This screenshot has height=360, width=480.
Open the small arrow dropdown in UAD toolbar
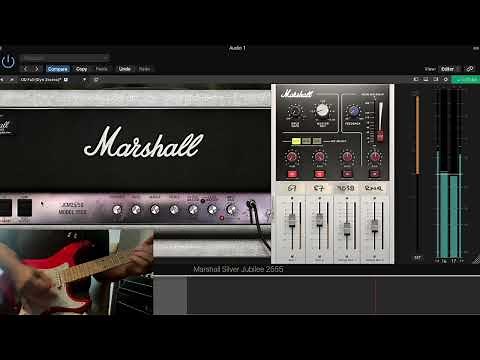[84, 80]
